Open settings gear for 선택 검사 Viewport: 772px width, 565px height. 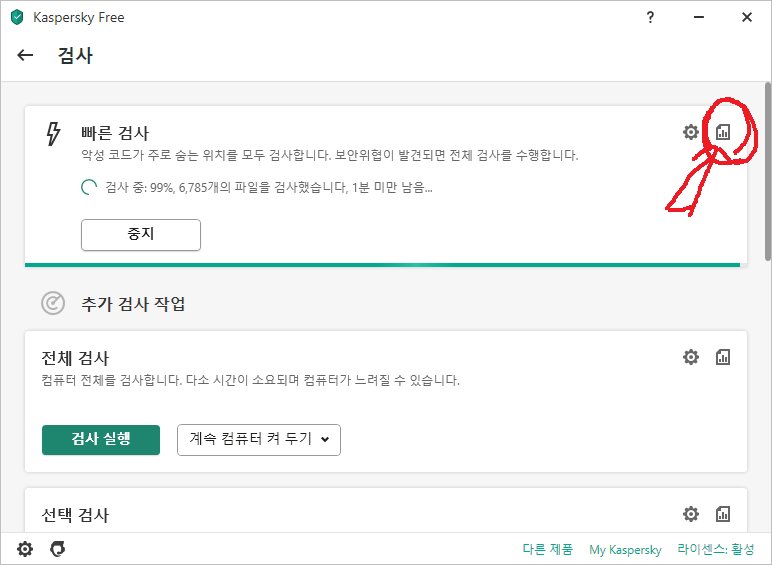(x=690, y=514)
